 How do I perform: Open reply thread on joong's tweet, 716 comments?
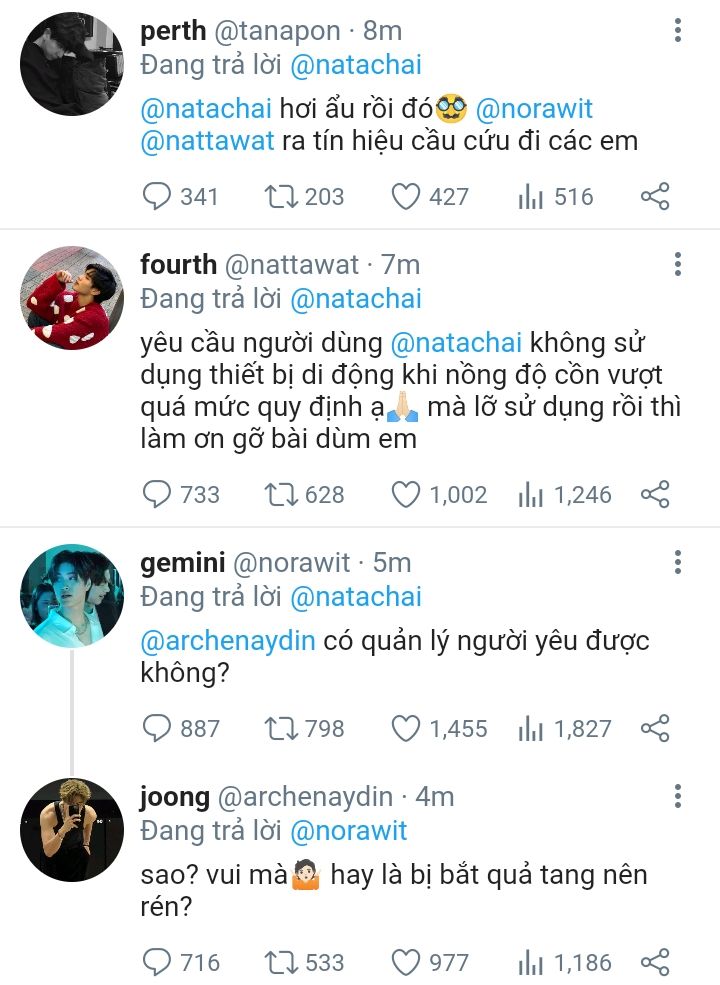(156, 962)
